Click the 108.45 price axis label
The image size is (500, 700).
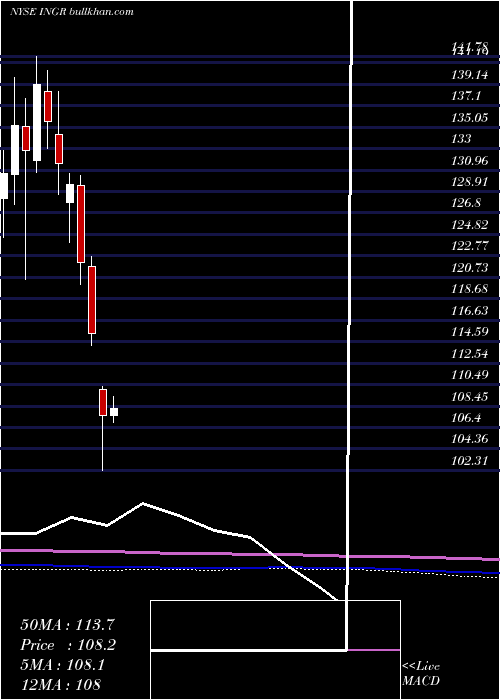(470, 396)
